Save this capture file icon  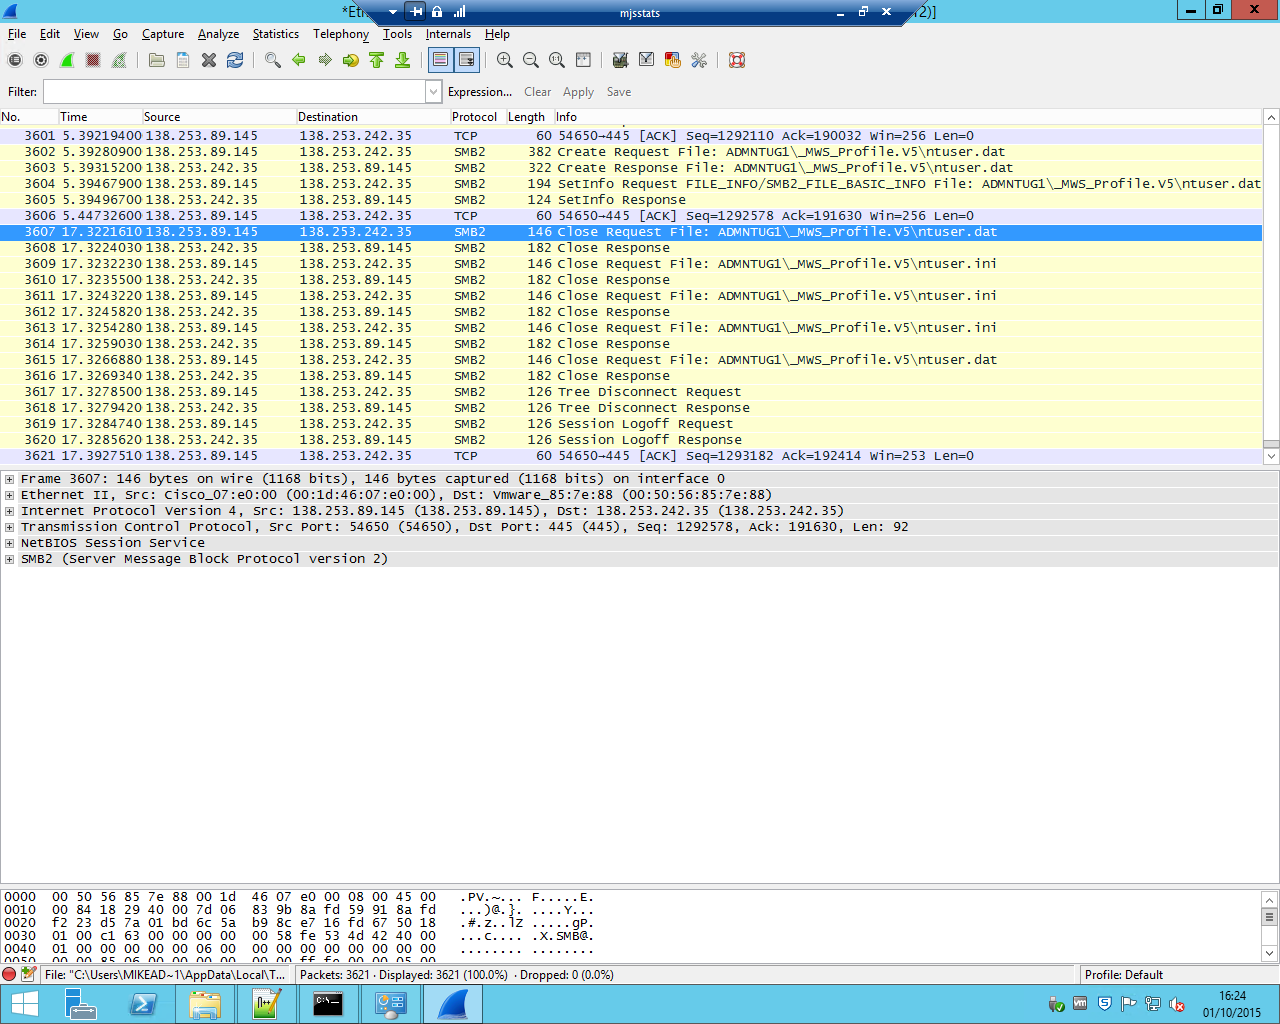[x=183, y=60]
